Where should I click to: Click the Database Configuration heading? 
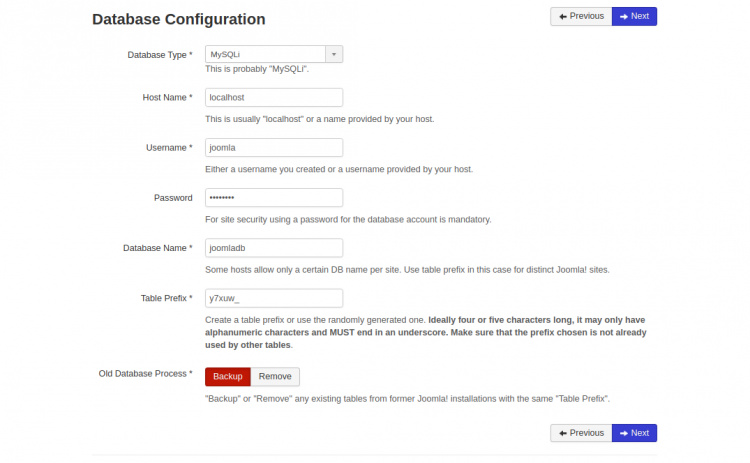click(178, 19)
